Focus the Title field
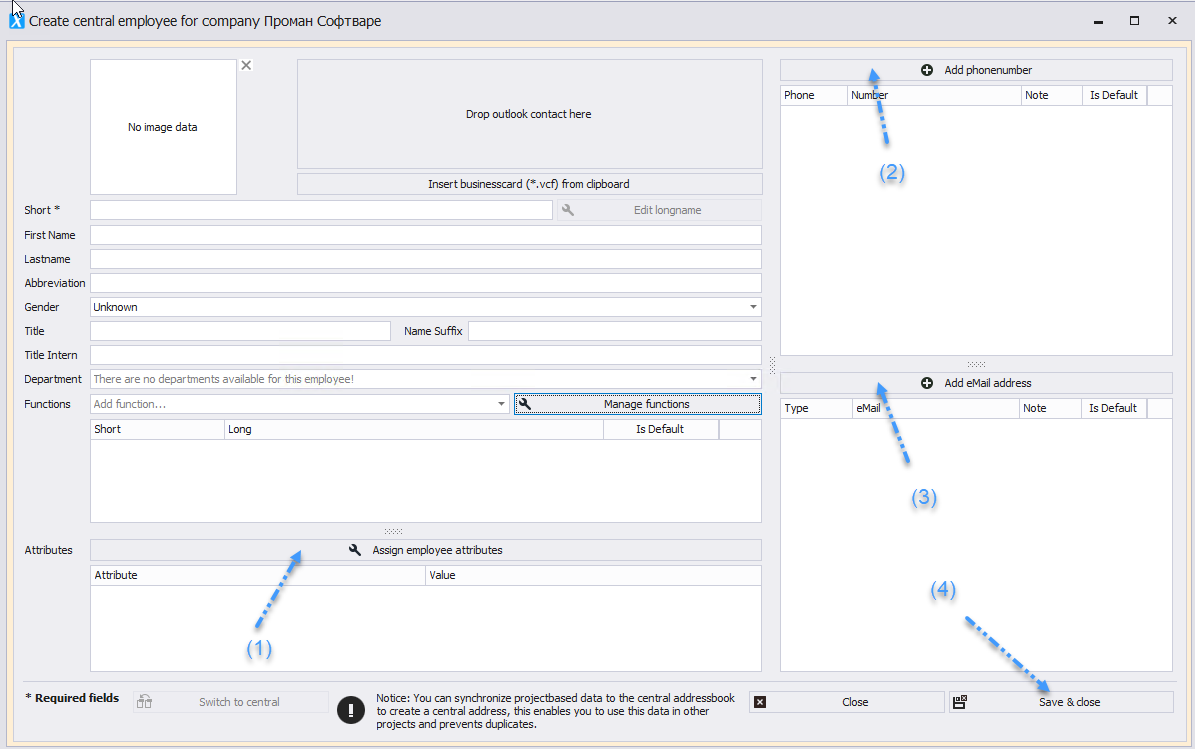 click(240, 331)
